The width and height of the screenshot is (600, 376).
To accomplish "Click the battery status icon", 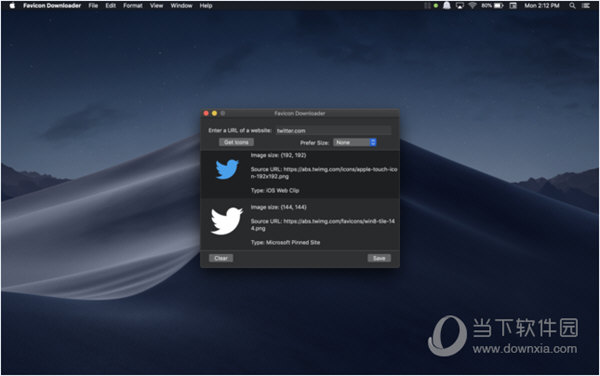I will 499,5.
